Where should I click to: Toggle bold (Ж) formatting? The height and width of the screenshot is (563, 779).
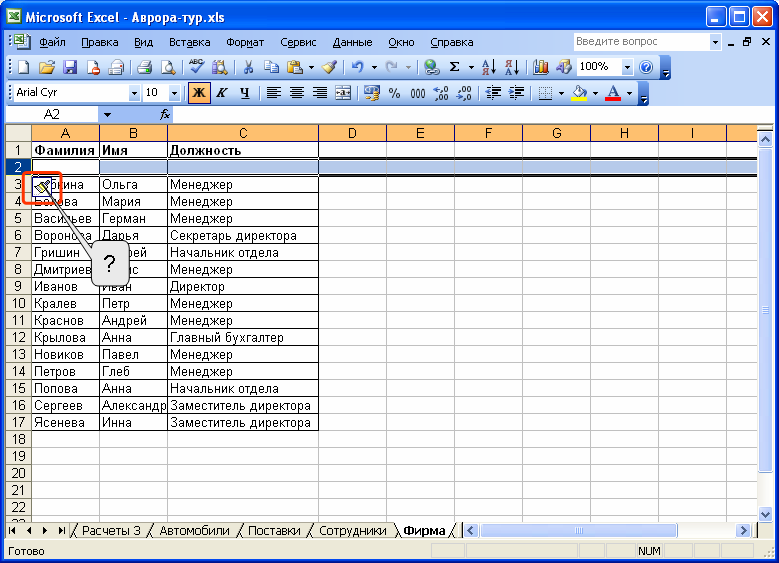[x=199, y=93]
